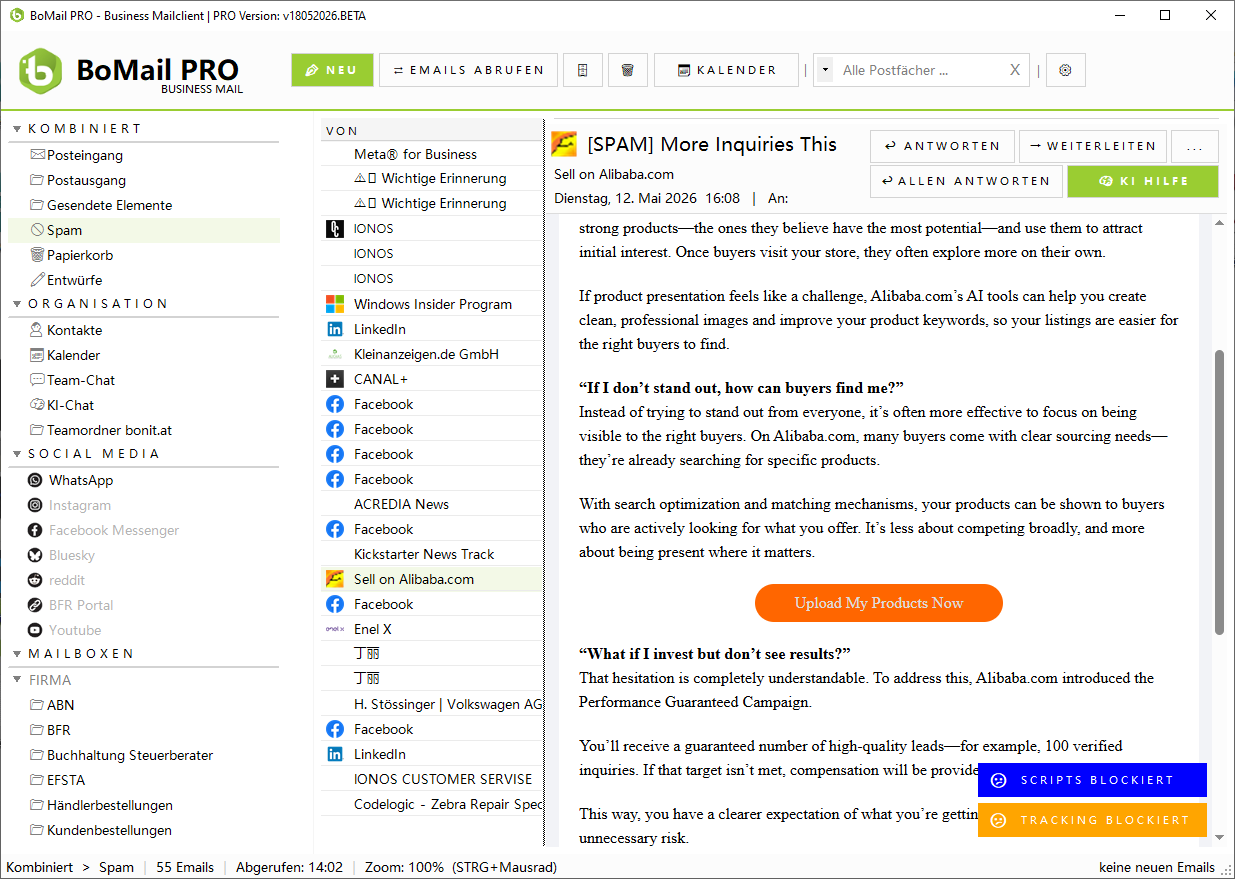Open the ABN mailbox folder
1235x879 pixels.
[x=144, y=705]
